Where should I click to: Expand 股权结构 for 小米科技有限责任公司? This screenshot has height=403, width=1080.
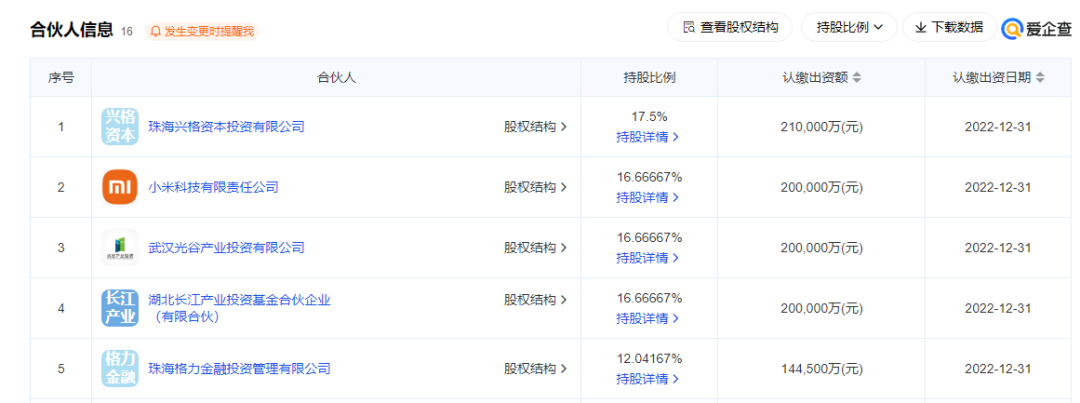[x=535, y=187]
